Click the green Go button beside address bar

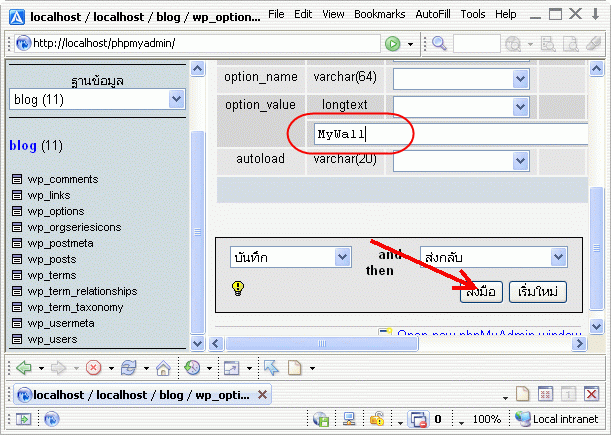tap(393, 44)
